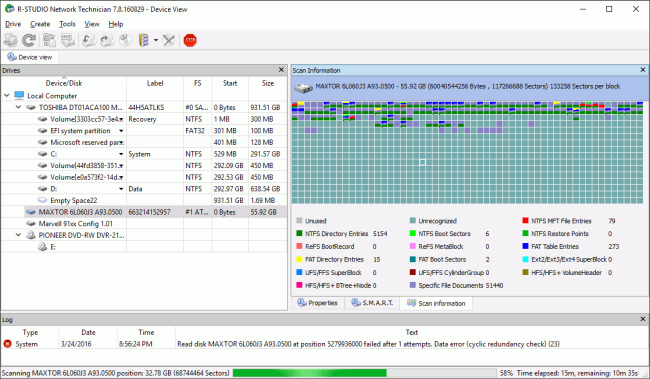The width and height of the screenshot is (650, 379).
Task: Click the Empty Space22 disk icon
Action: 42,200
